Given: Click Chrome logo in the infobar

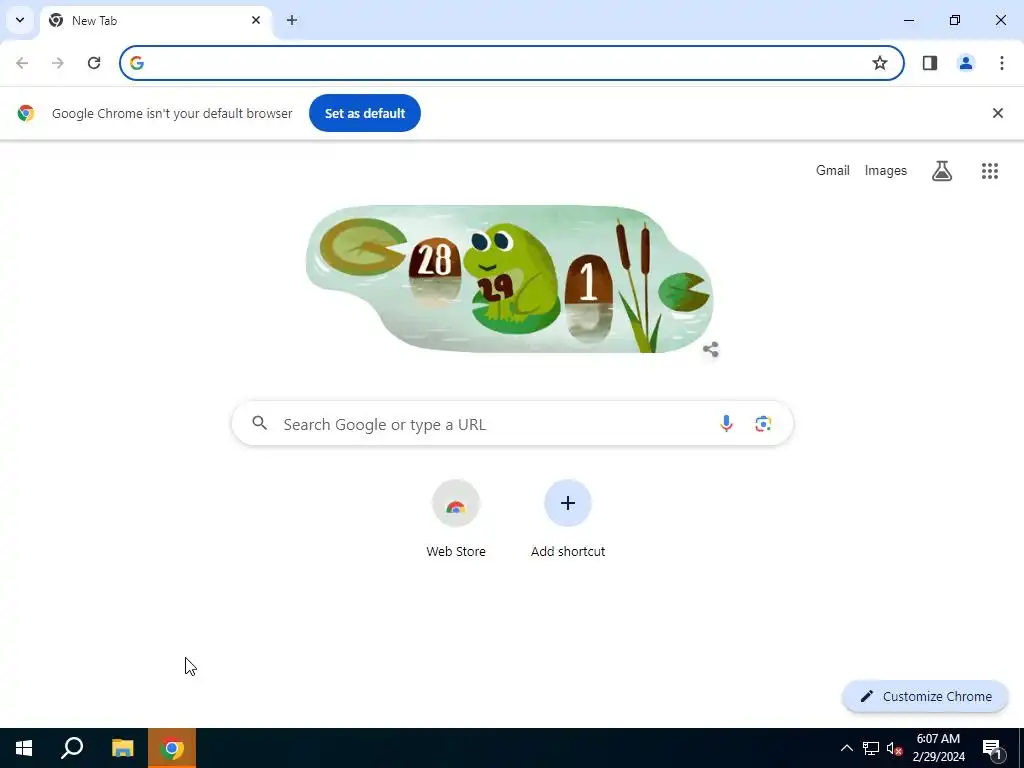Looking at the screenshot, I should (x=26, y=113).
